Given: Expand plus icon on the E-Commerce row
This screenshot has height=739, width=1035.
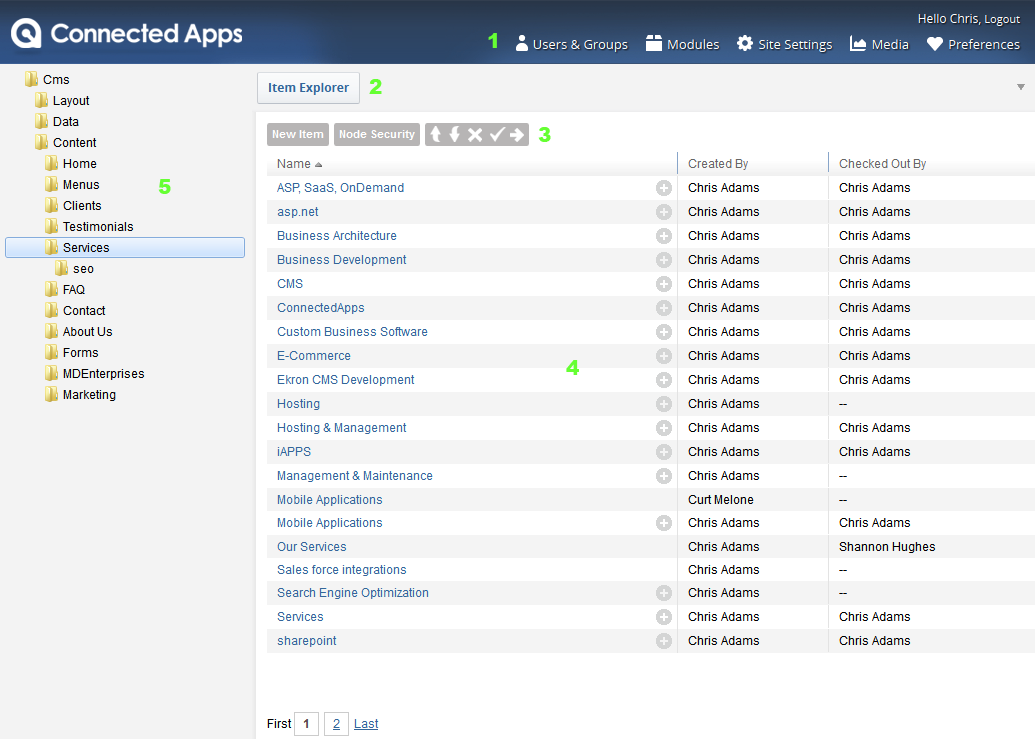Looking at the screenshot, I should 664,356.
